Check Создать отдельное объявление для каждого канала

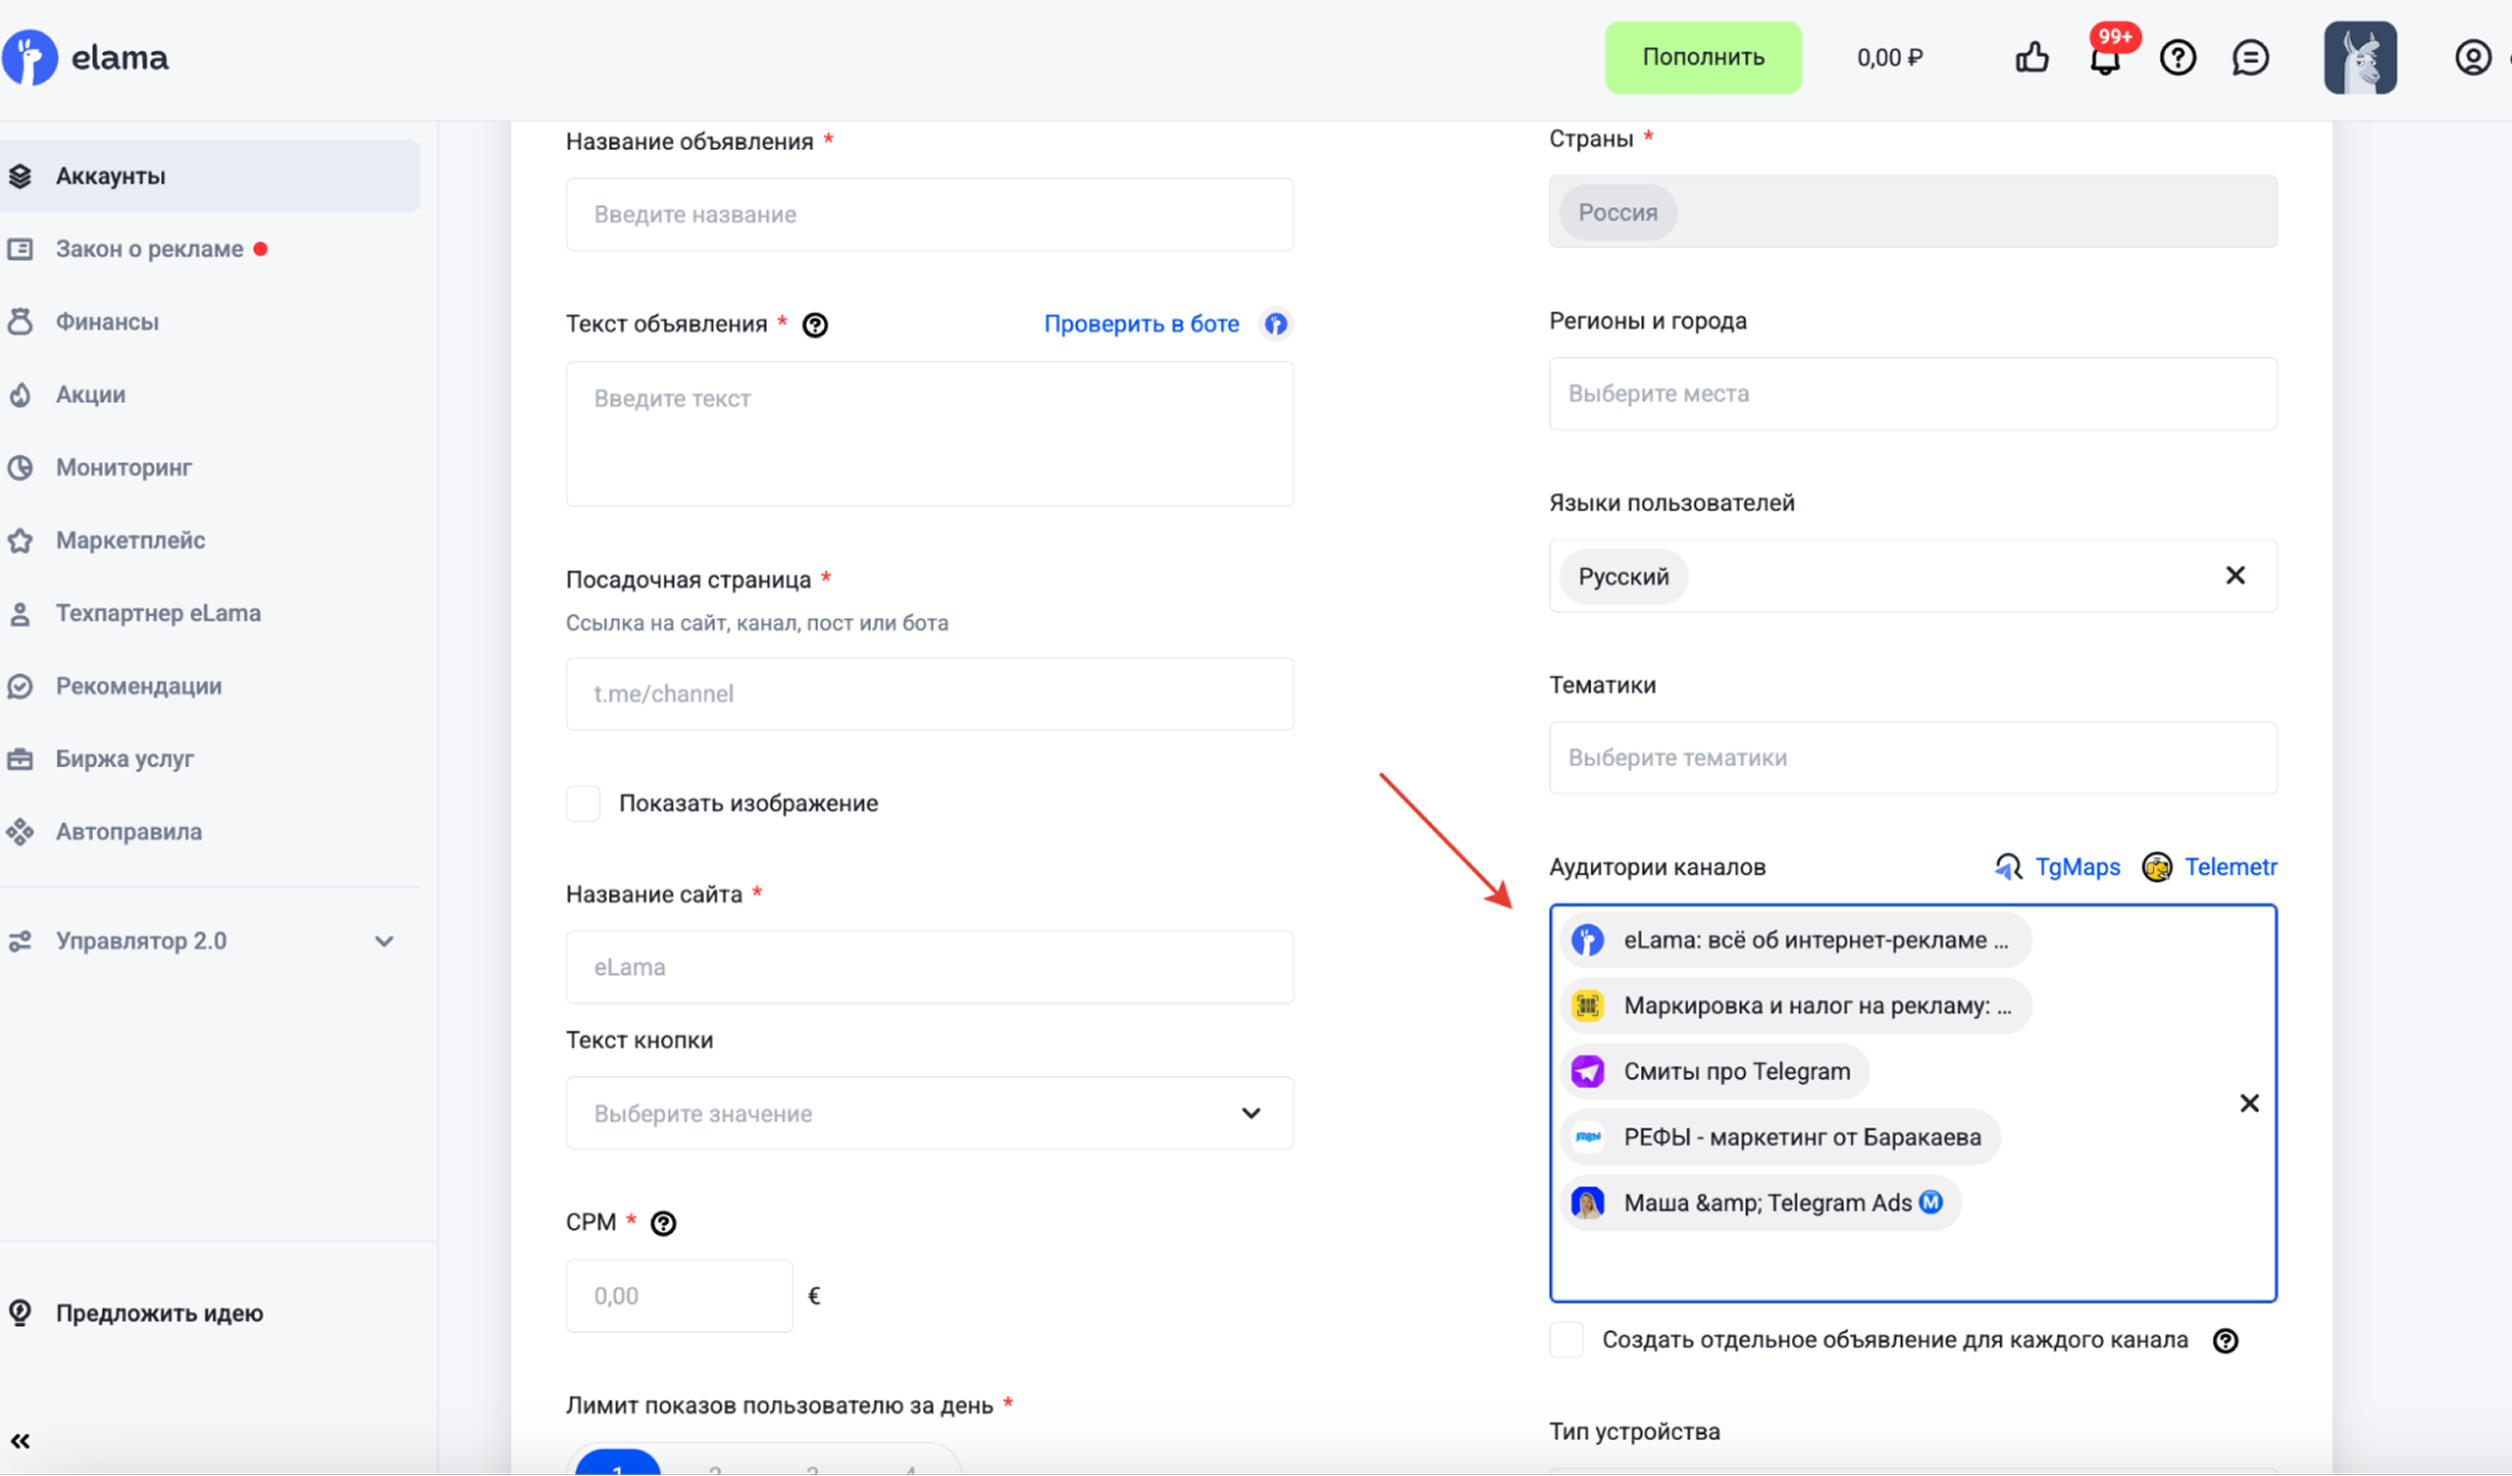1566,1340
